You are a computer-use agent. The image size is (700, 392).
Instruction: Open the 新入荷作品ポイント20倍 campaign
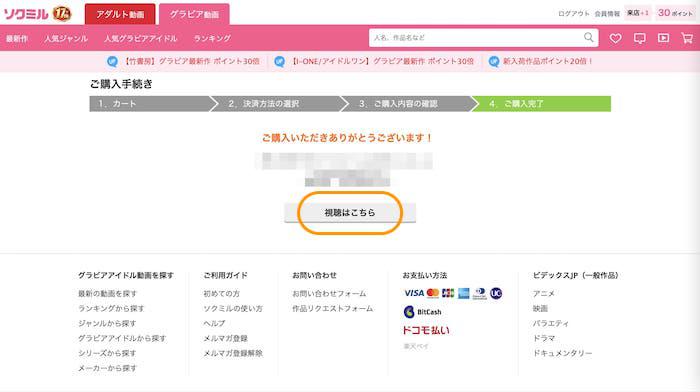click(548, 61)
